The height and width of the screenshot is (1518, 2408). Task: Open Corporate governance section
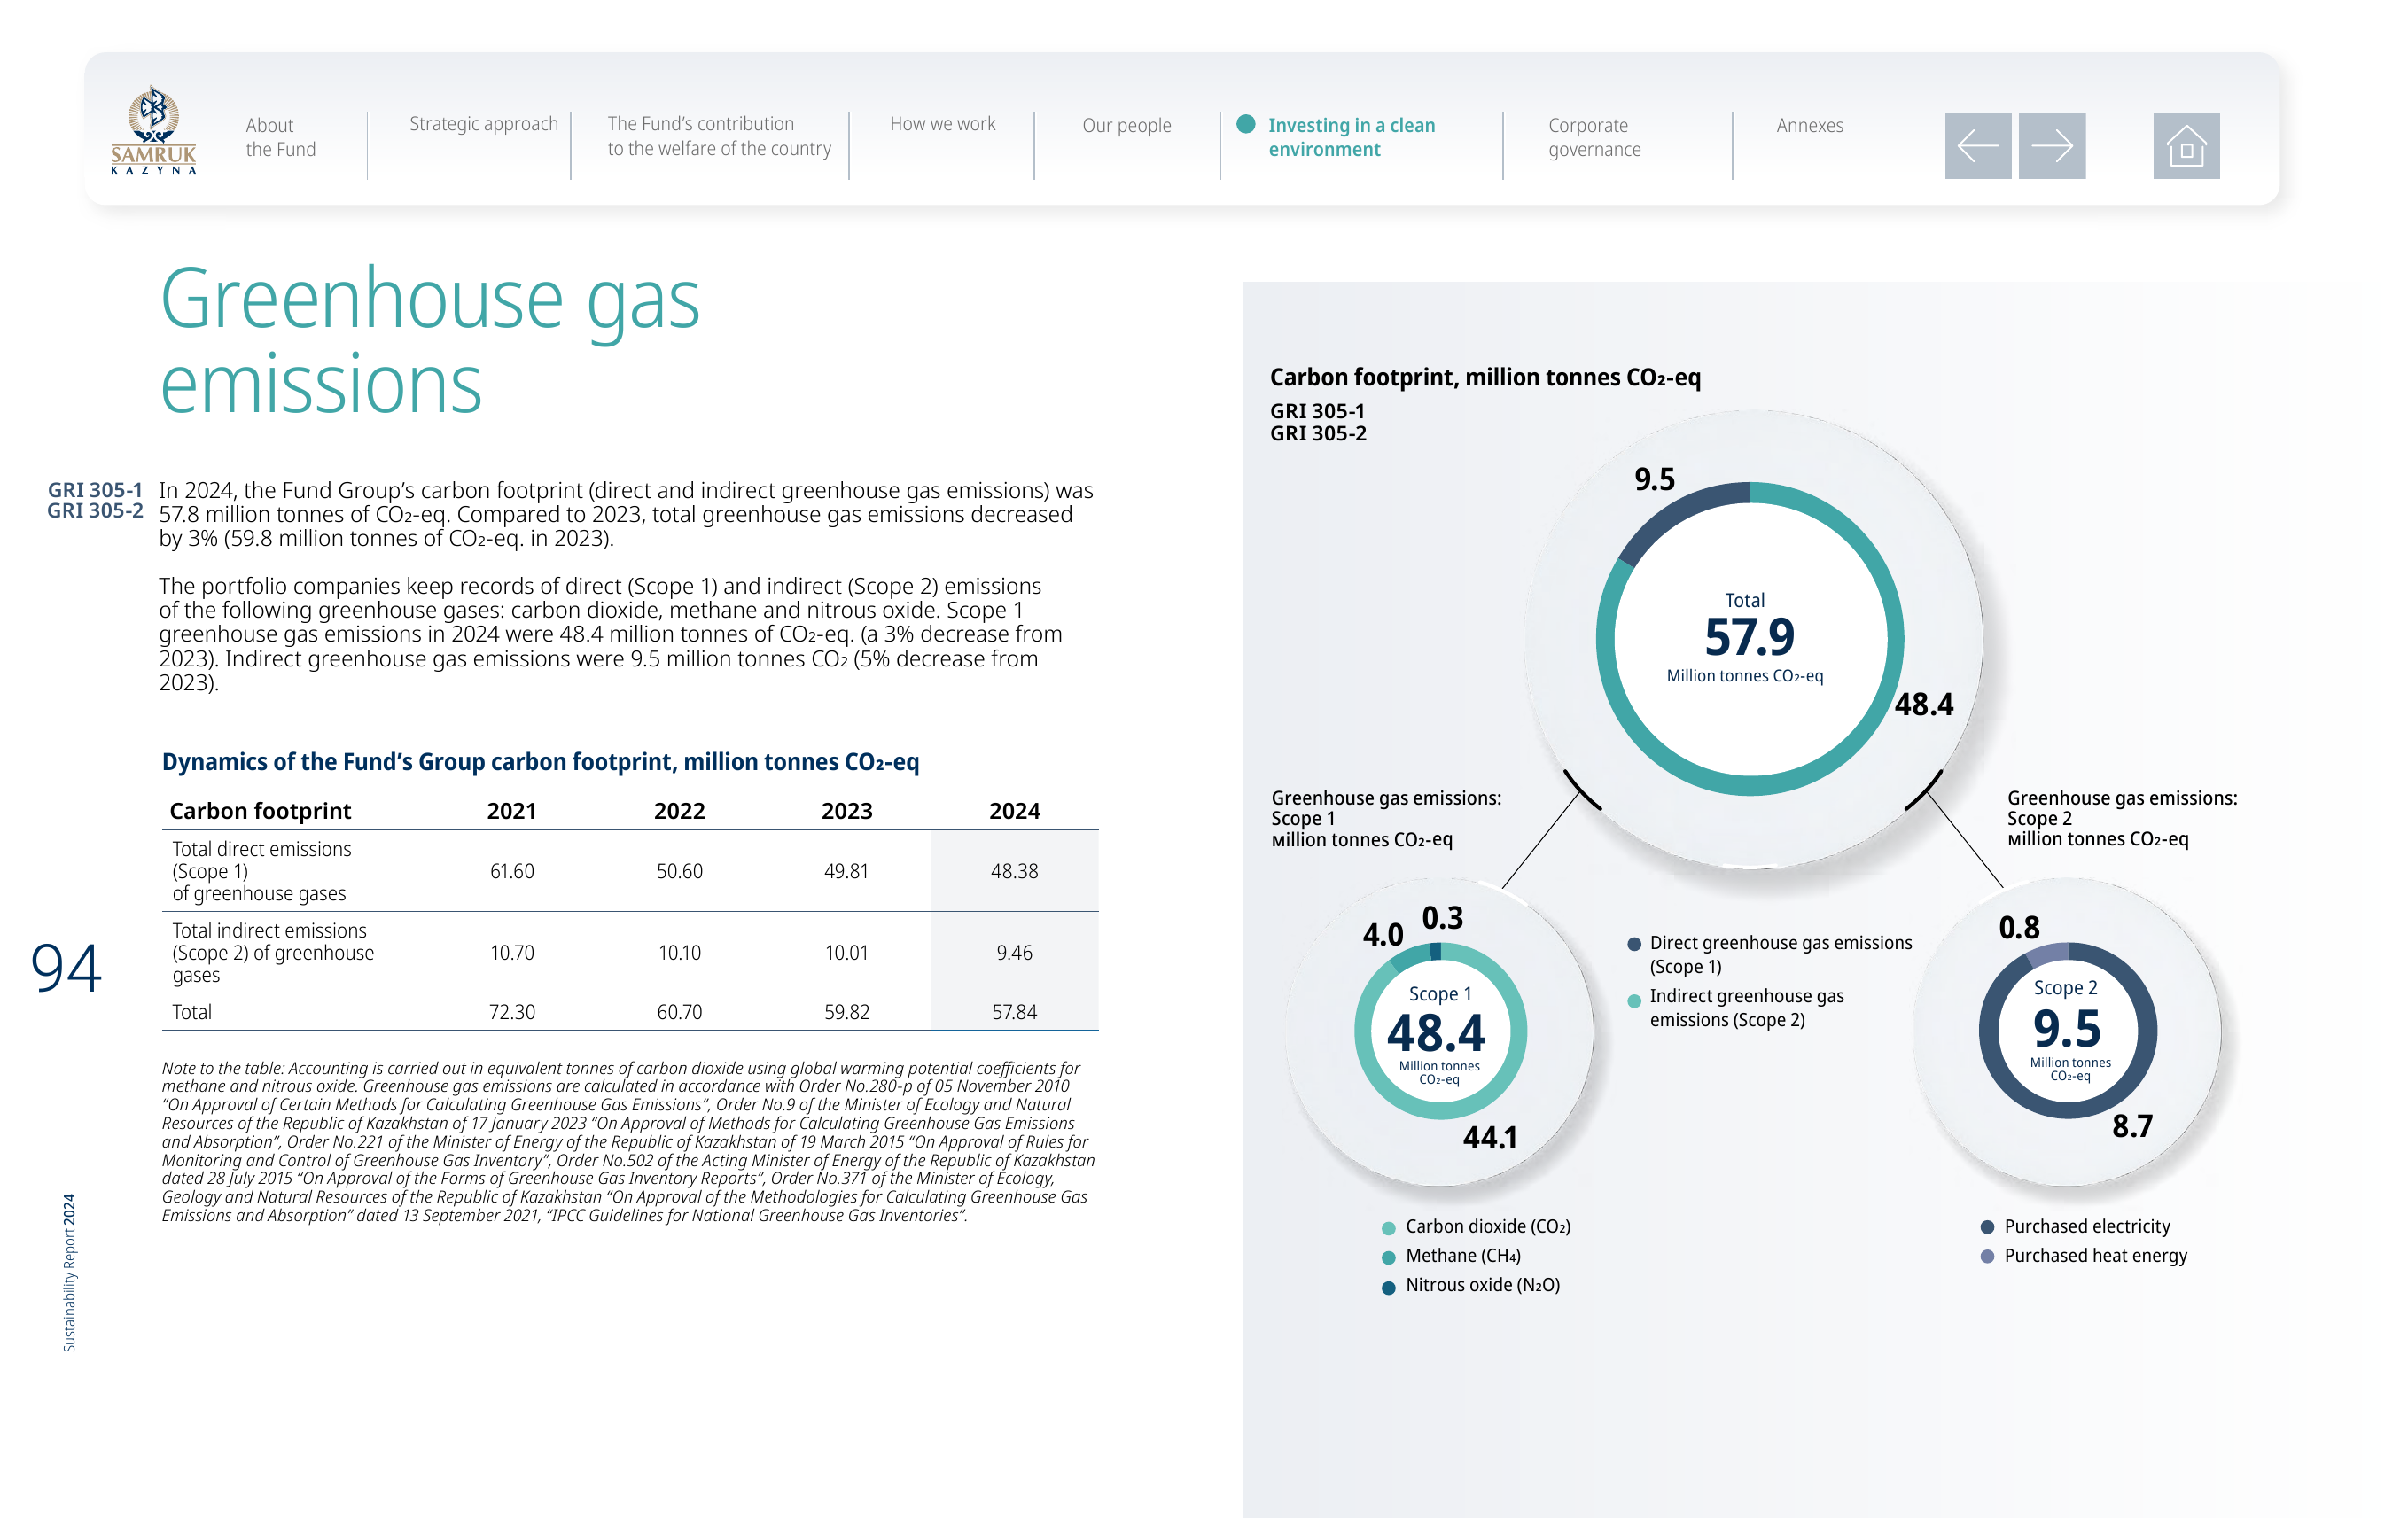coord(1594,137)
